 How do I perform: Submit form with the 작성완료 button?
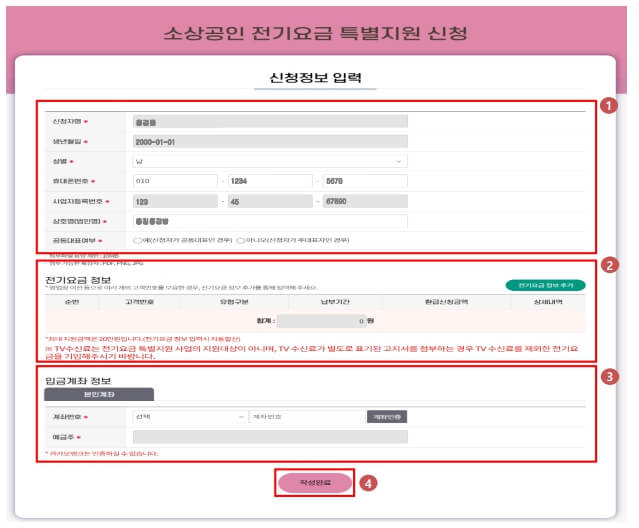point(315,483)
